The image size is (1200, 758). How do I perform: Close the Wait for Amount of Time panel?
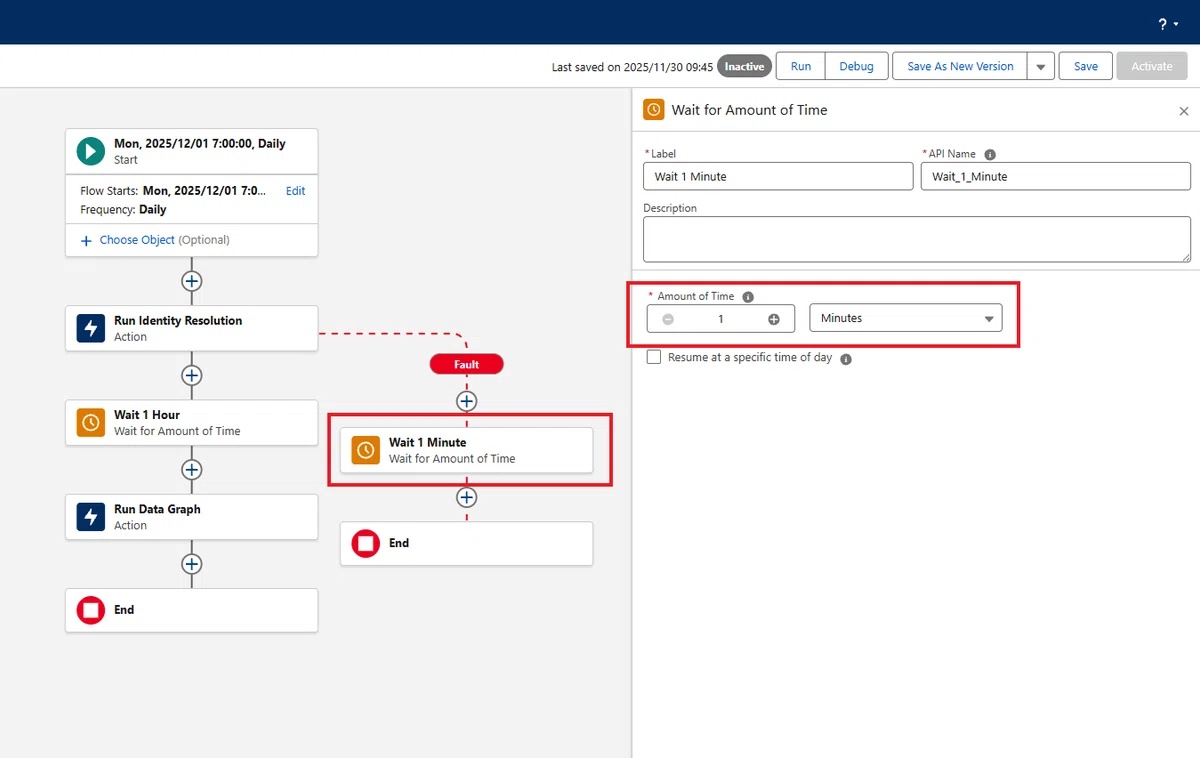point(1184,112)
